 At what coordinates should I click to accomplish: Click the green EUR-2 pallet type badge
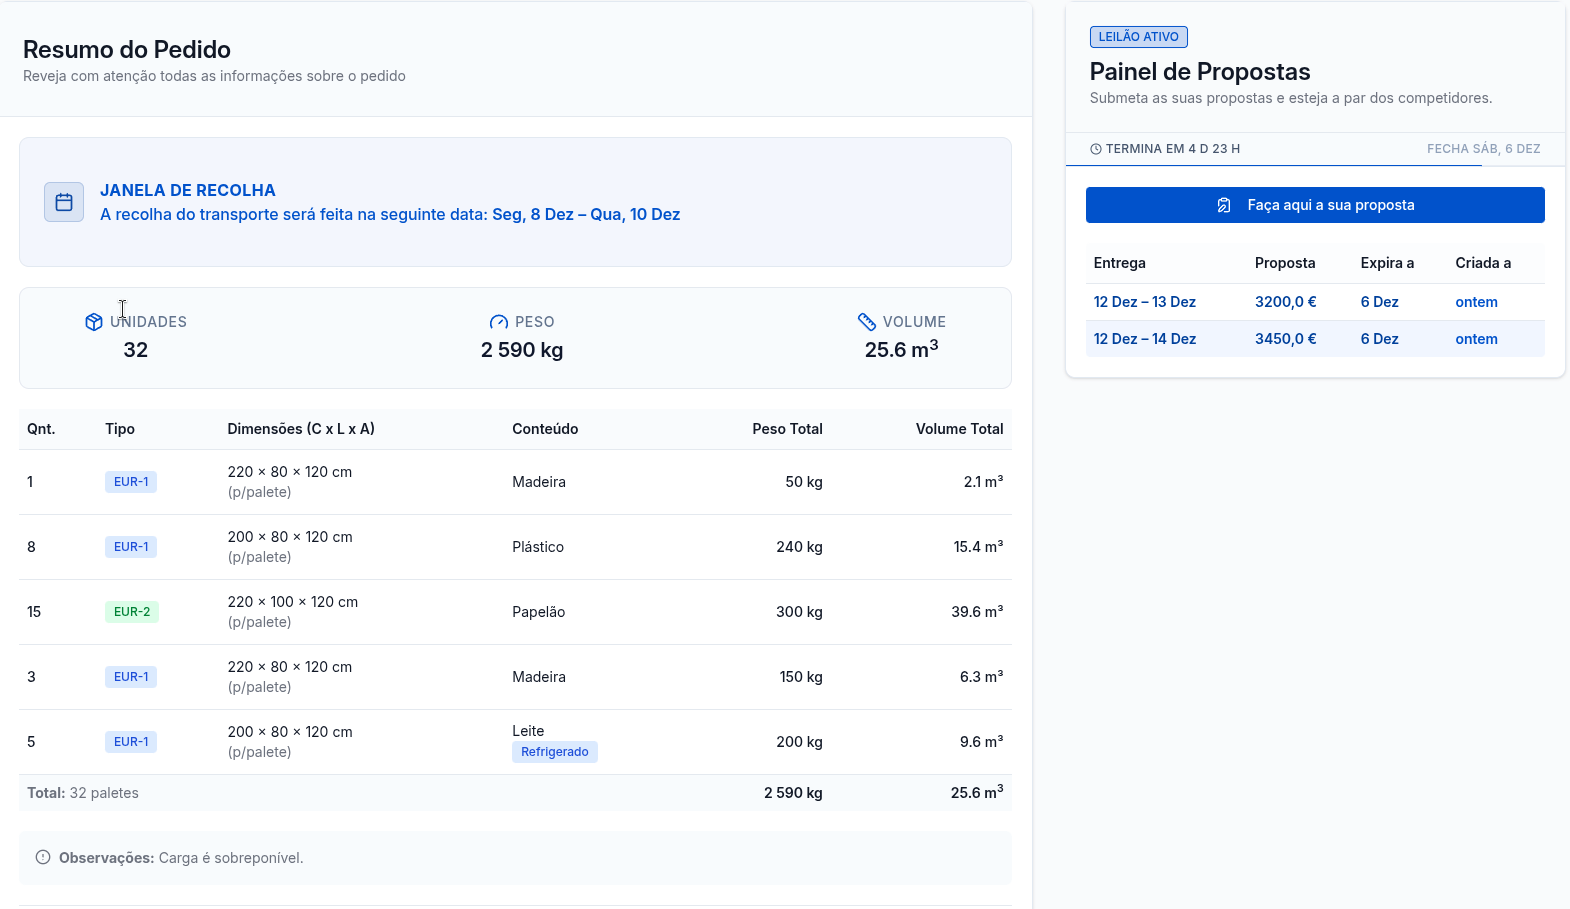pos(132,612)
